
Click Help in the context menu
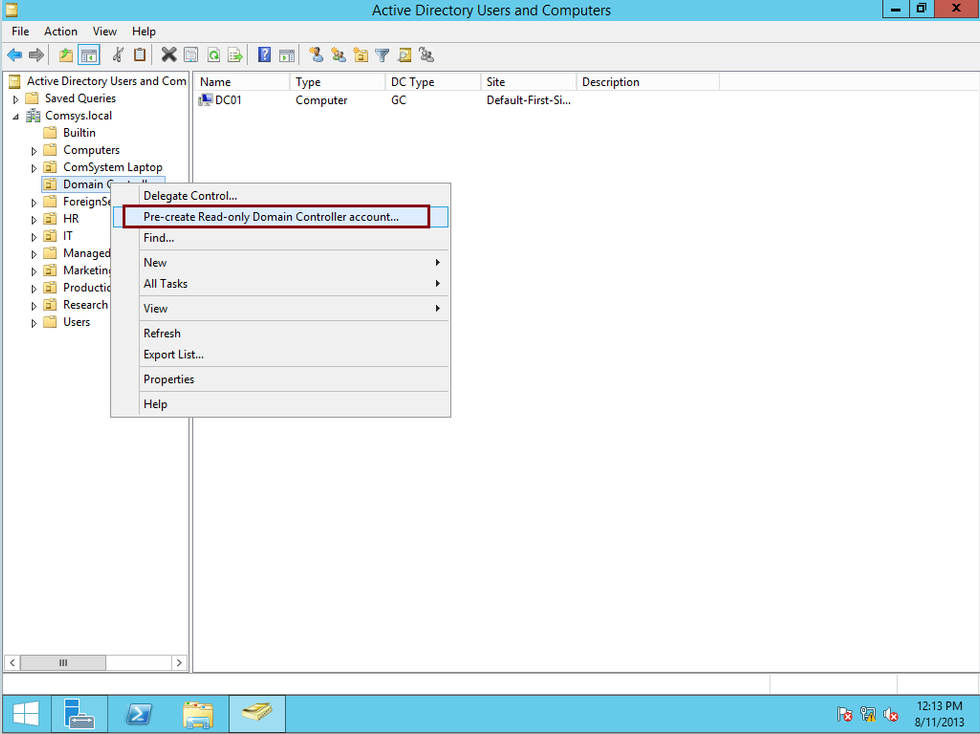tap(281, 404)
